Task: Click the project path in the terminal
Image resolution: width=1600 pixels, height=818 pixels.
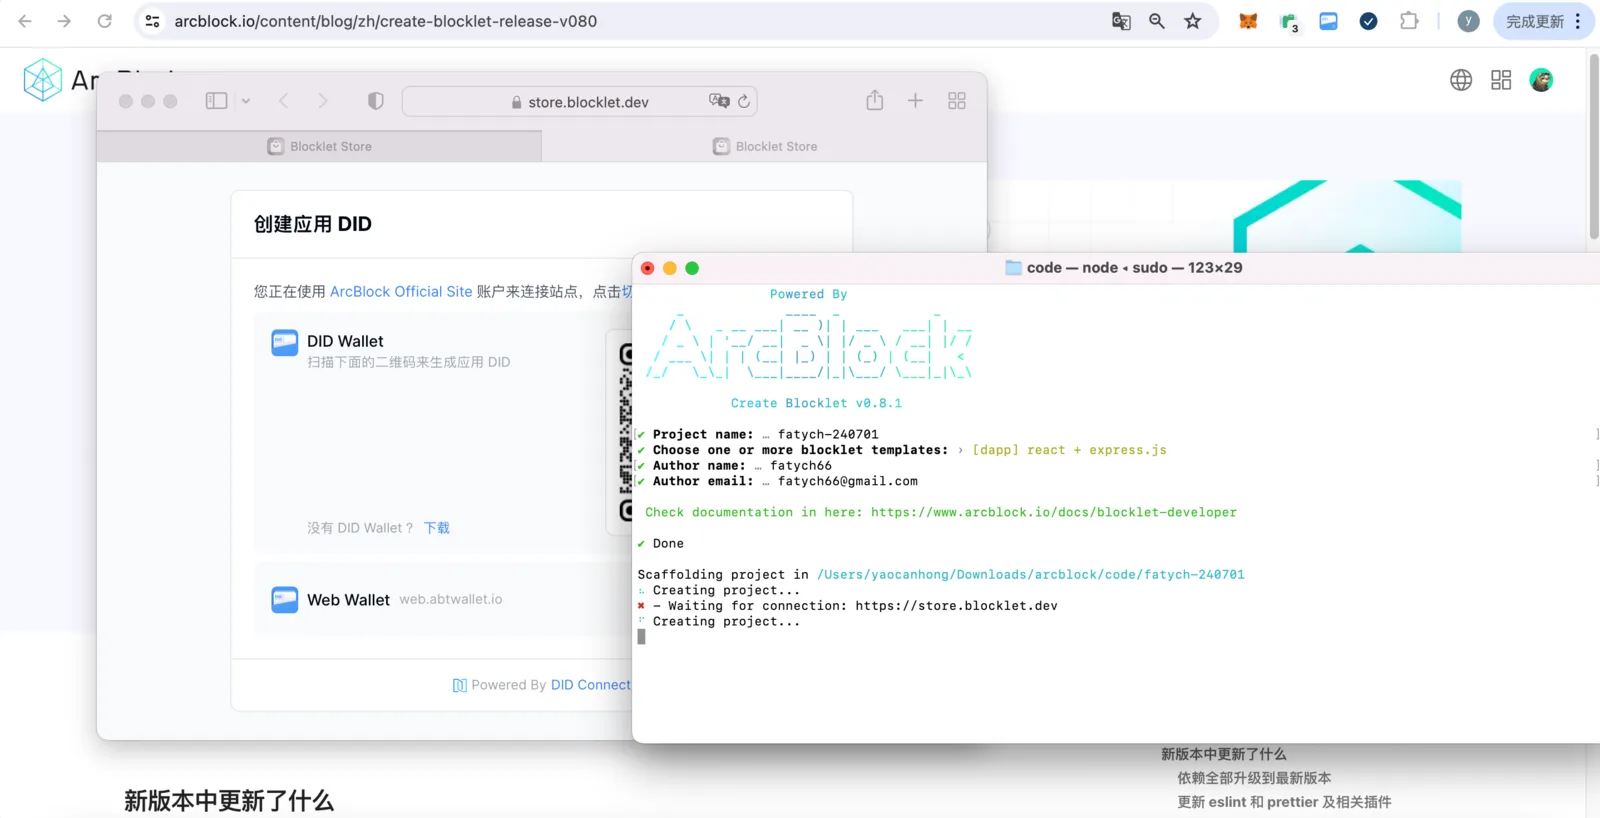Action: 1031,575
